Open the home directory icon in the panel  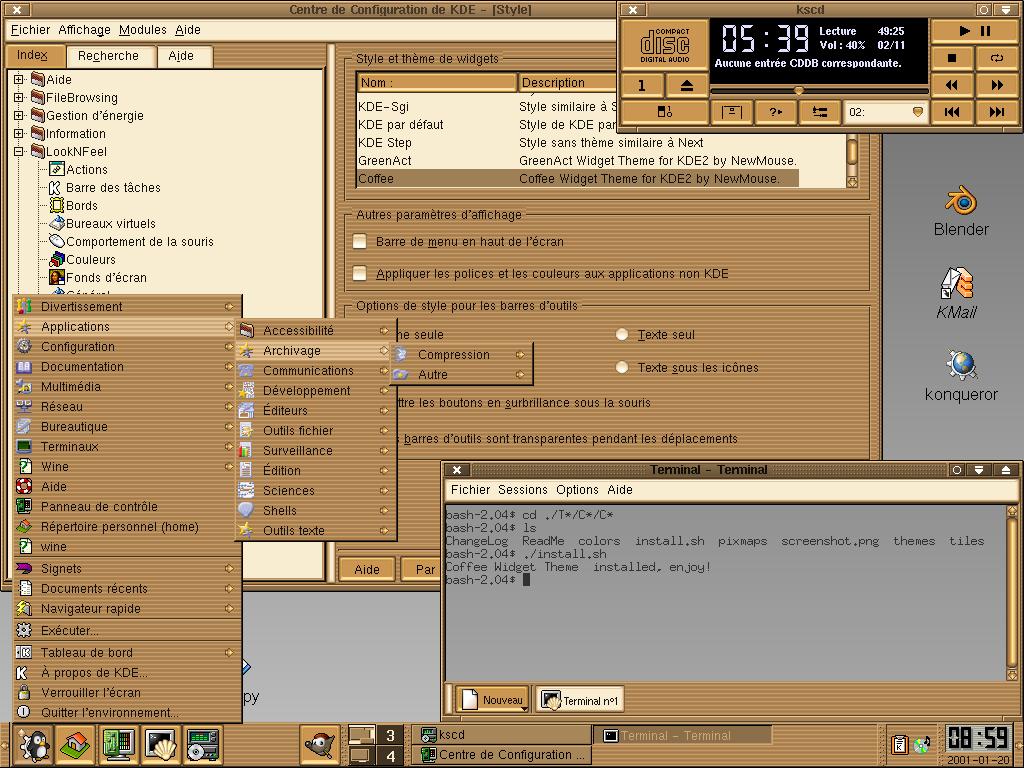[x=74, y=745]
